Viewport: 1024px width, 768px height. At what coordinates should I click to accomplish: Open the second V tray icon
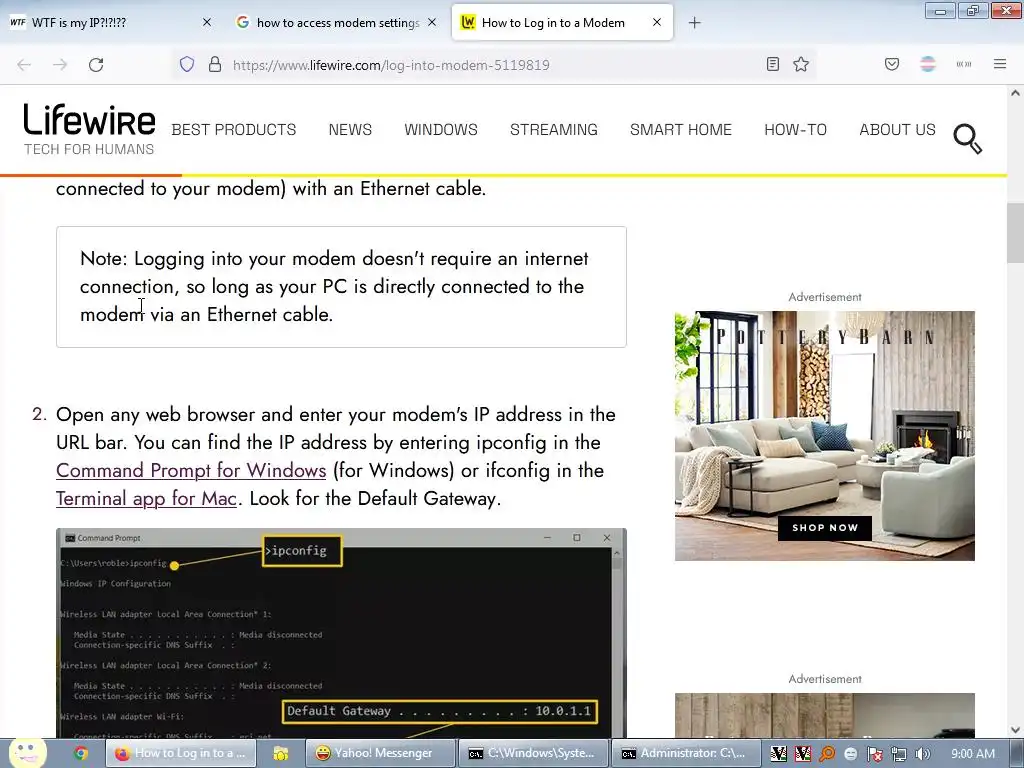coord(802,754)
